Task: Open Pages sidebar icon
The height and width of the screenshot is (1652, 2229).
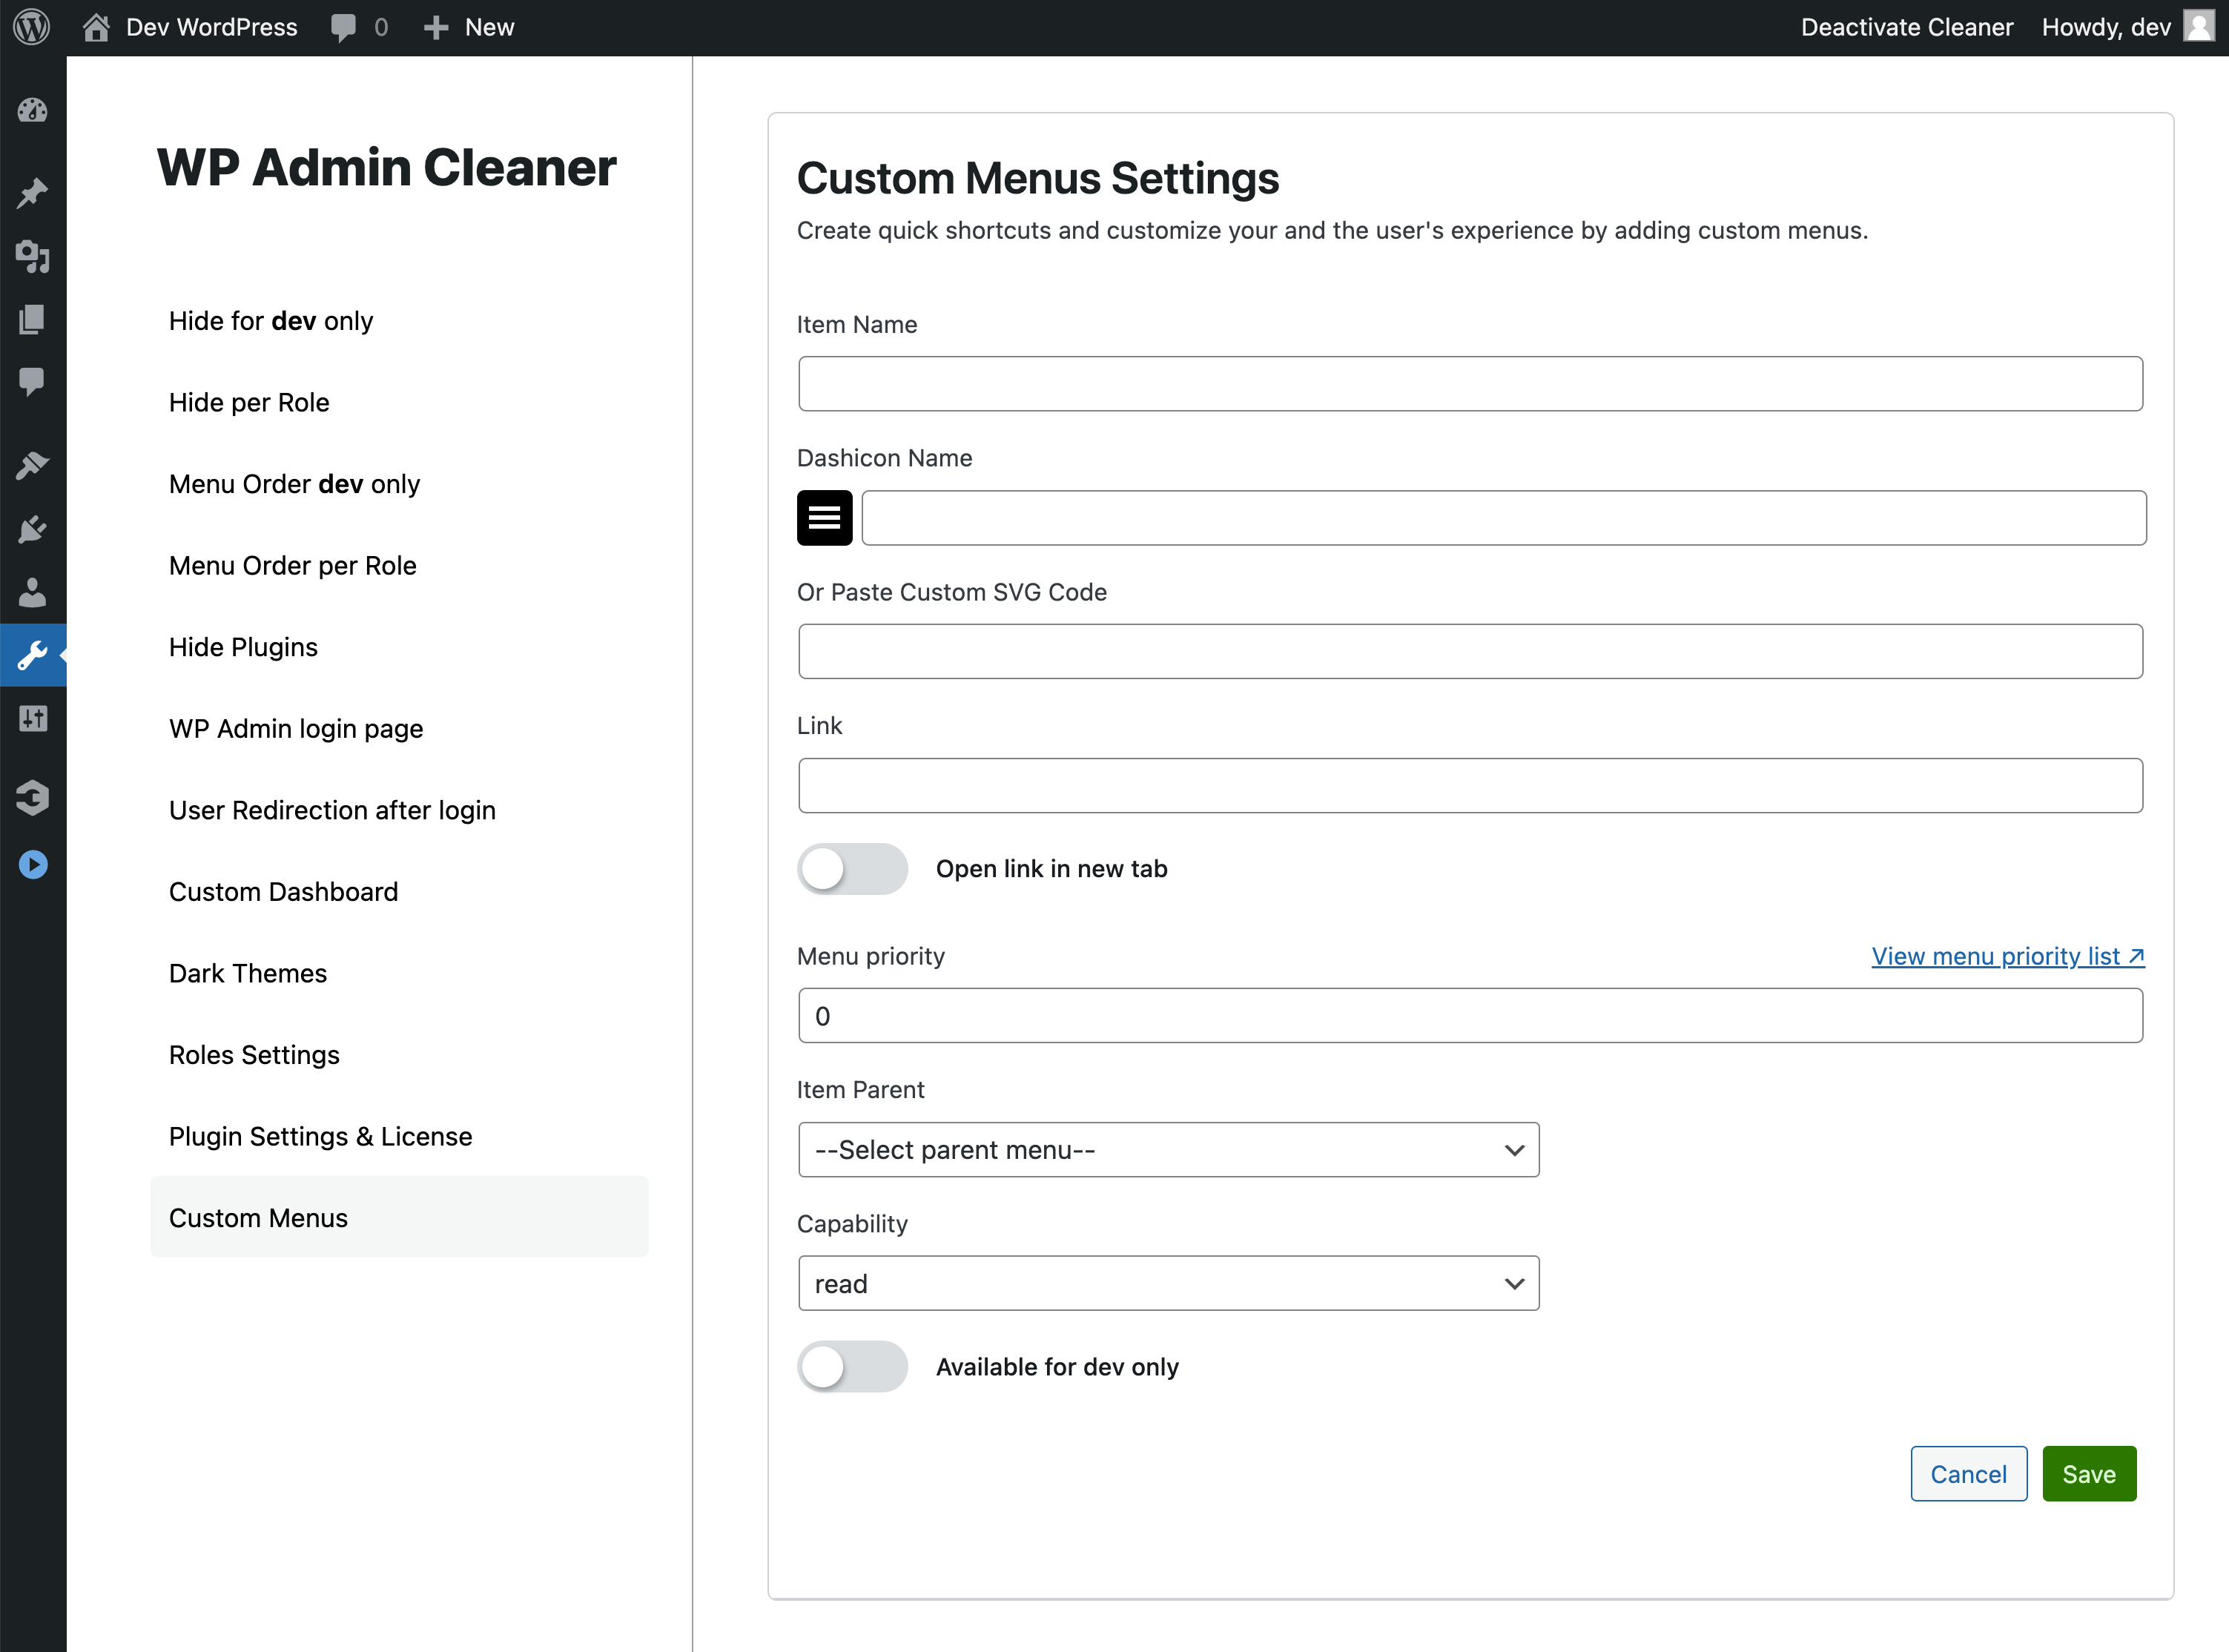Action: (x=33, y=320)
